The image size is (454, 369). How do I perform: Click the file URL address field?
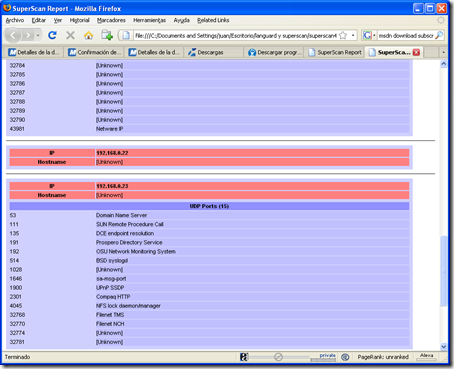coord(236,35)
